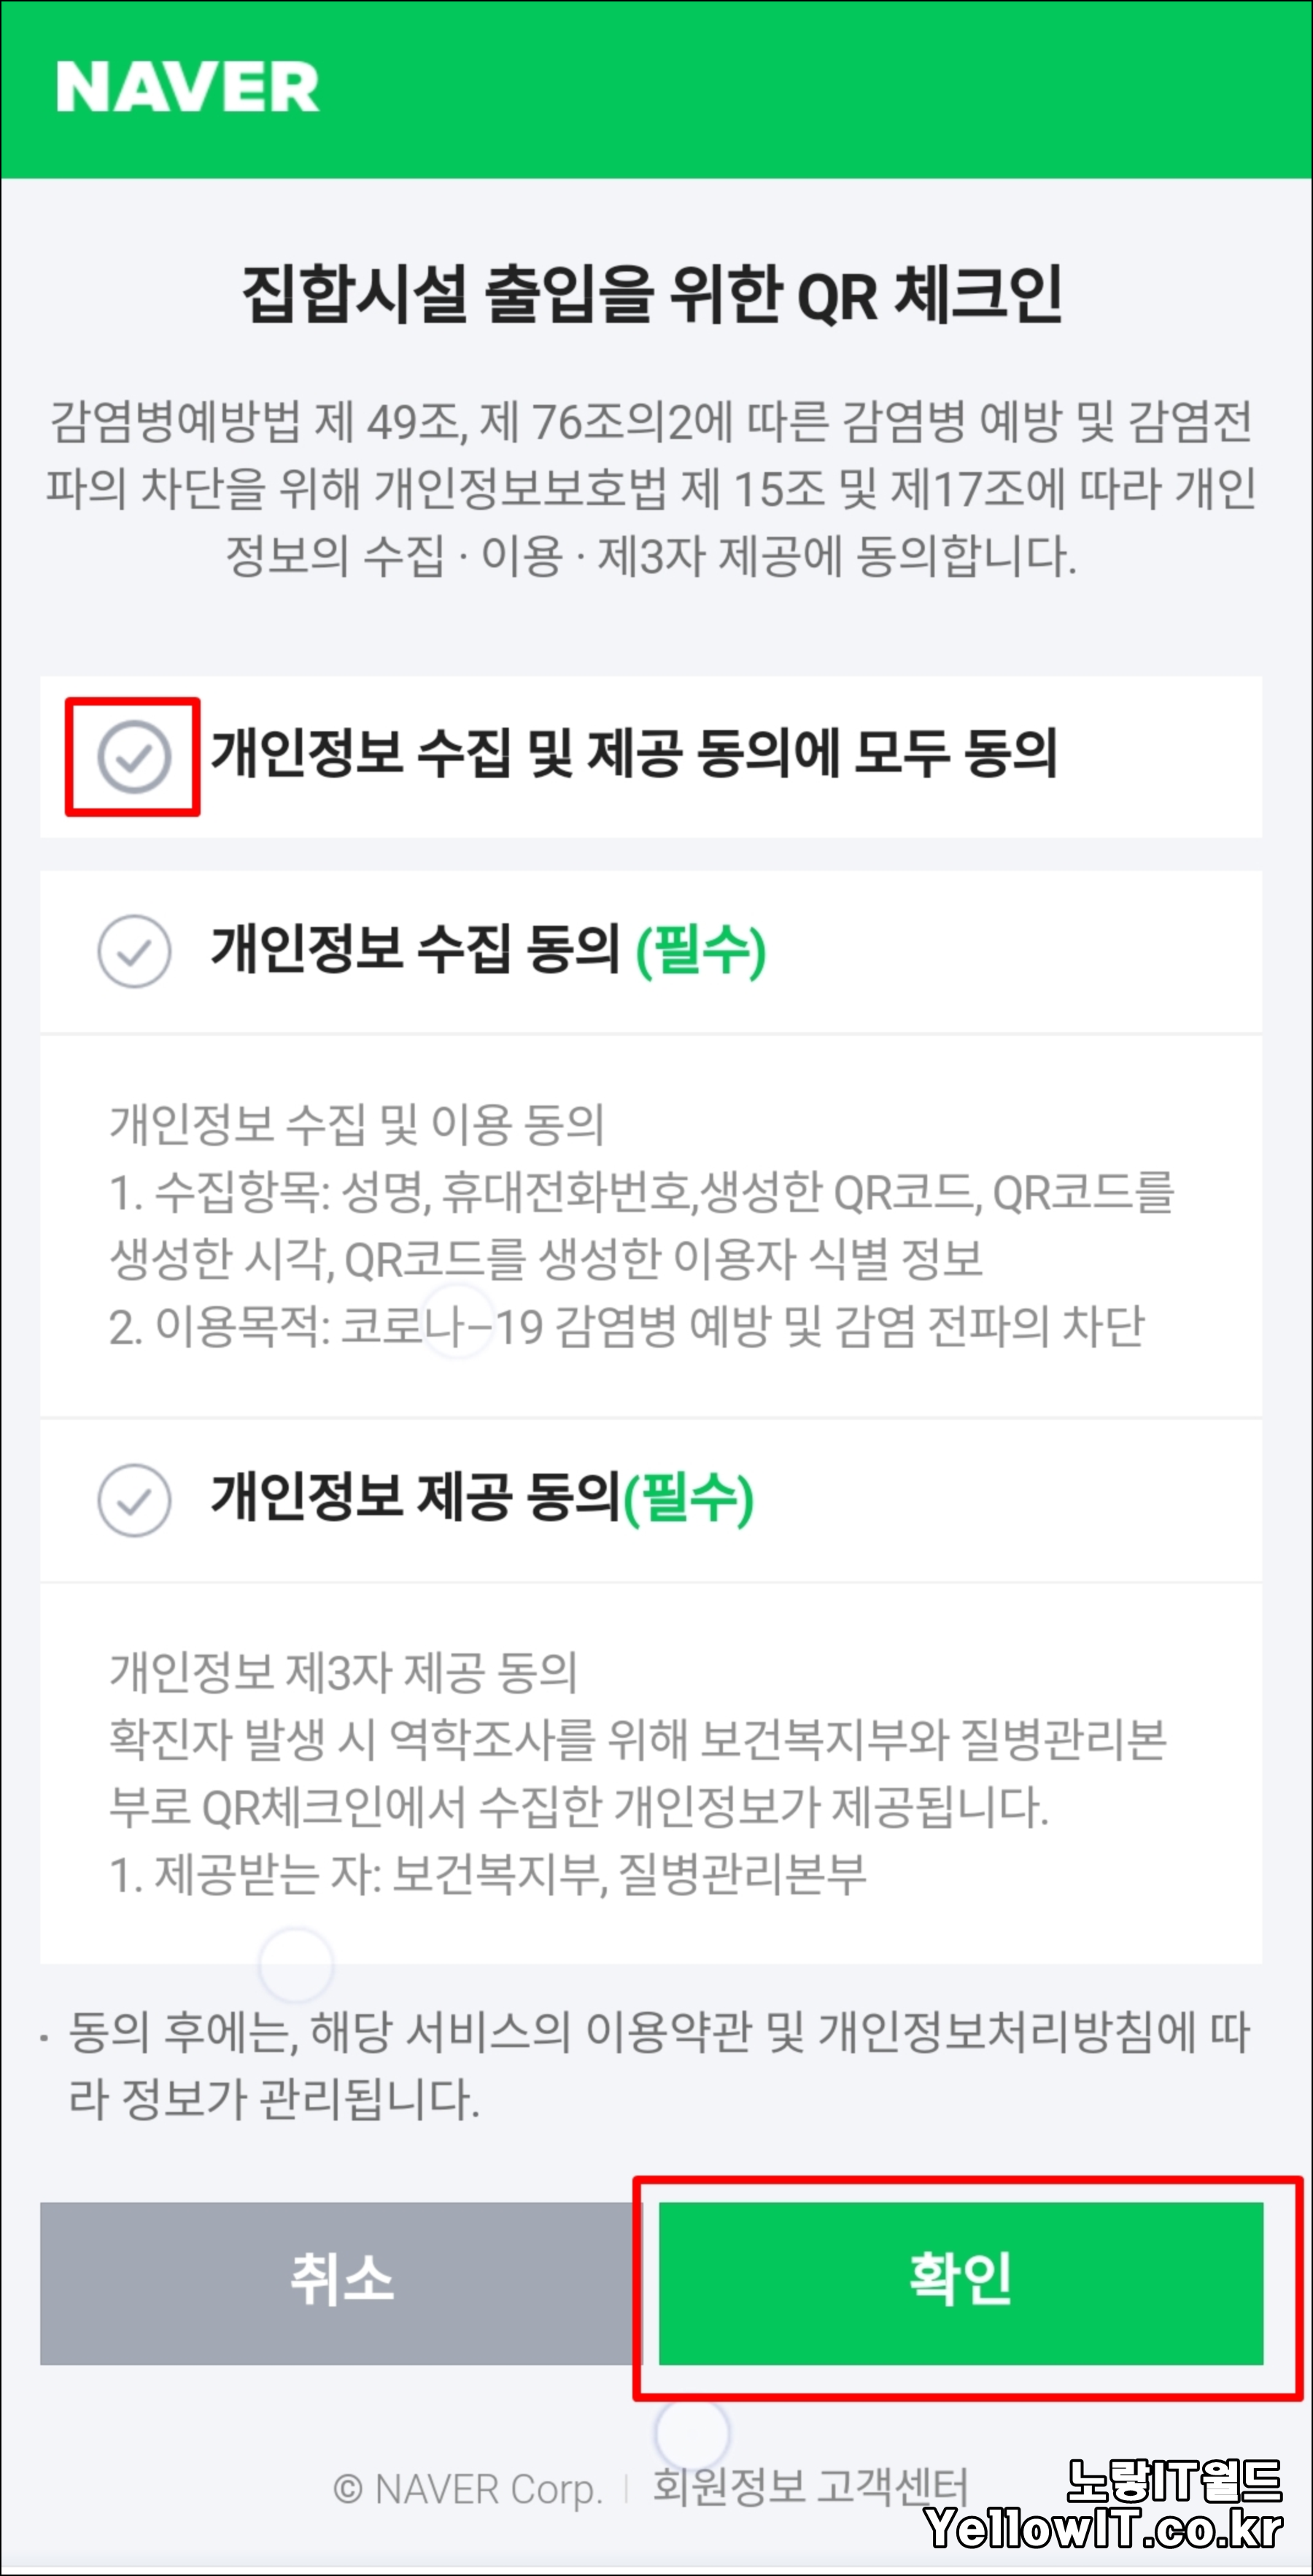Check the agree-to-all consent checkmark icon

pos(134,757)
